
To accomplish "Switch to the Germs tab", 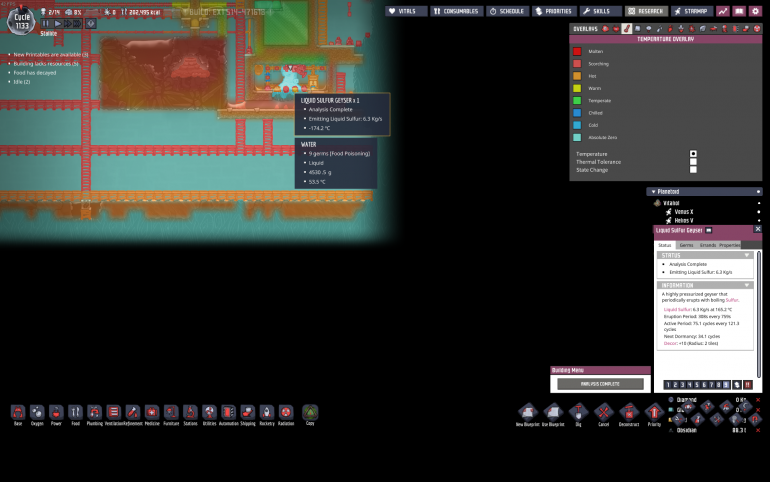I will 687,245.
